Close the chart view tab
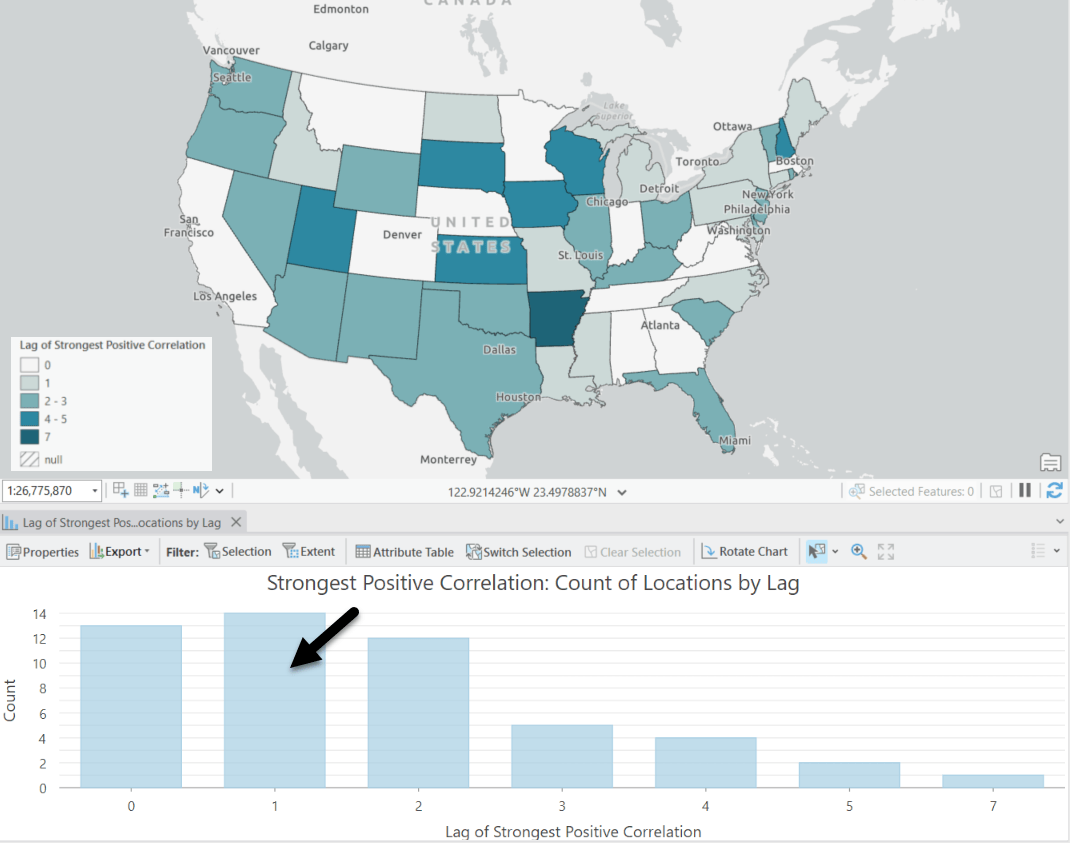 point(236,522)
